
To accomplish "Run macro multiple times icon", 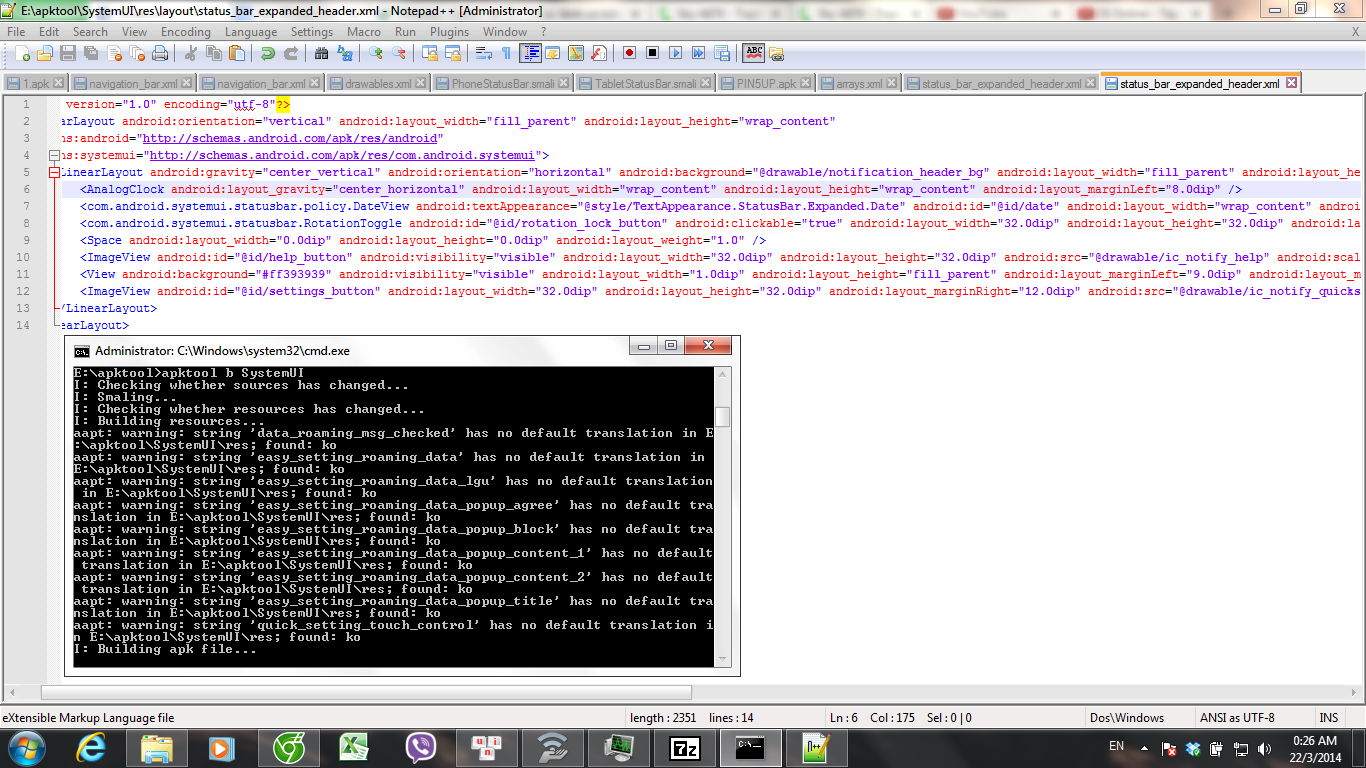I will [x=698, y=53].
